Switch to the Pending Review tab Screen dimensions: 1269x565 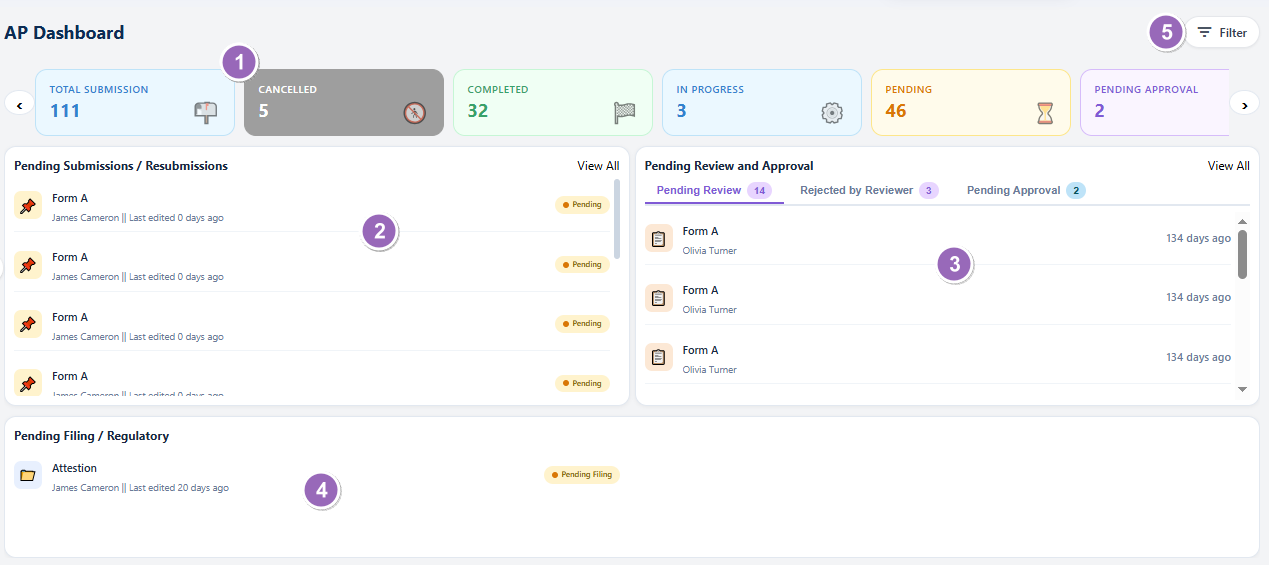[x=714, y=190]
